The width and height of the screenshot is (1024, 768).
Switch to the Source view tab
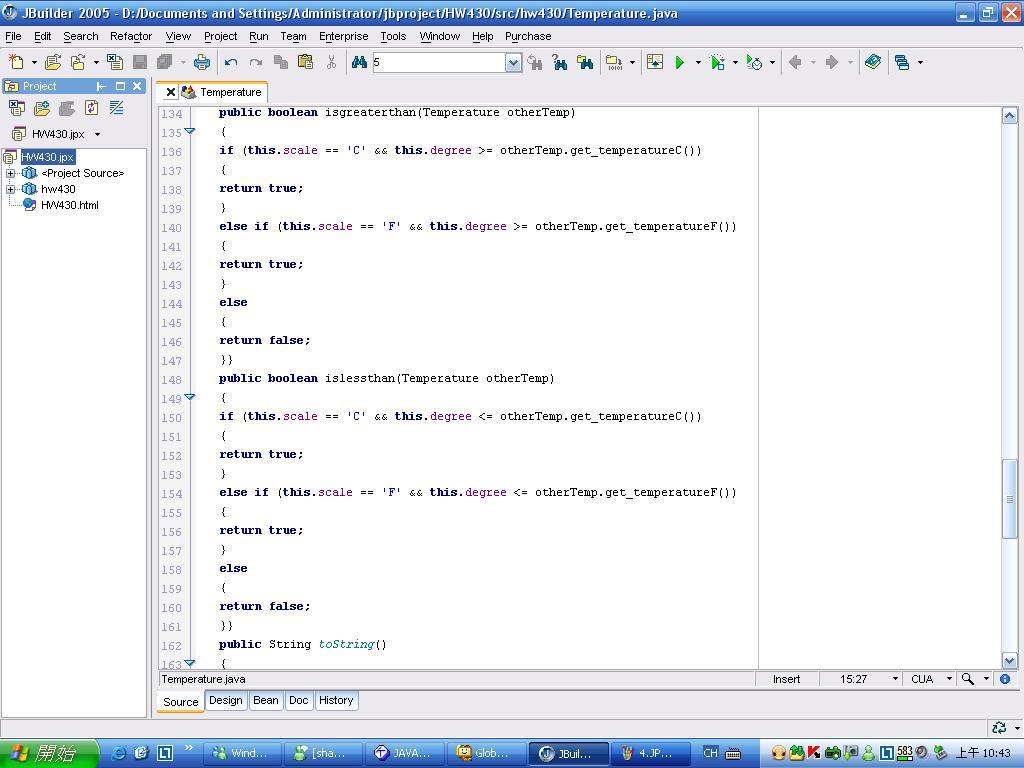181,701
